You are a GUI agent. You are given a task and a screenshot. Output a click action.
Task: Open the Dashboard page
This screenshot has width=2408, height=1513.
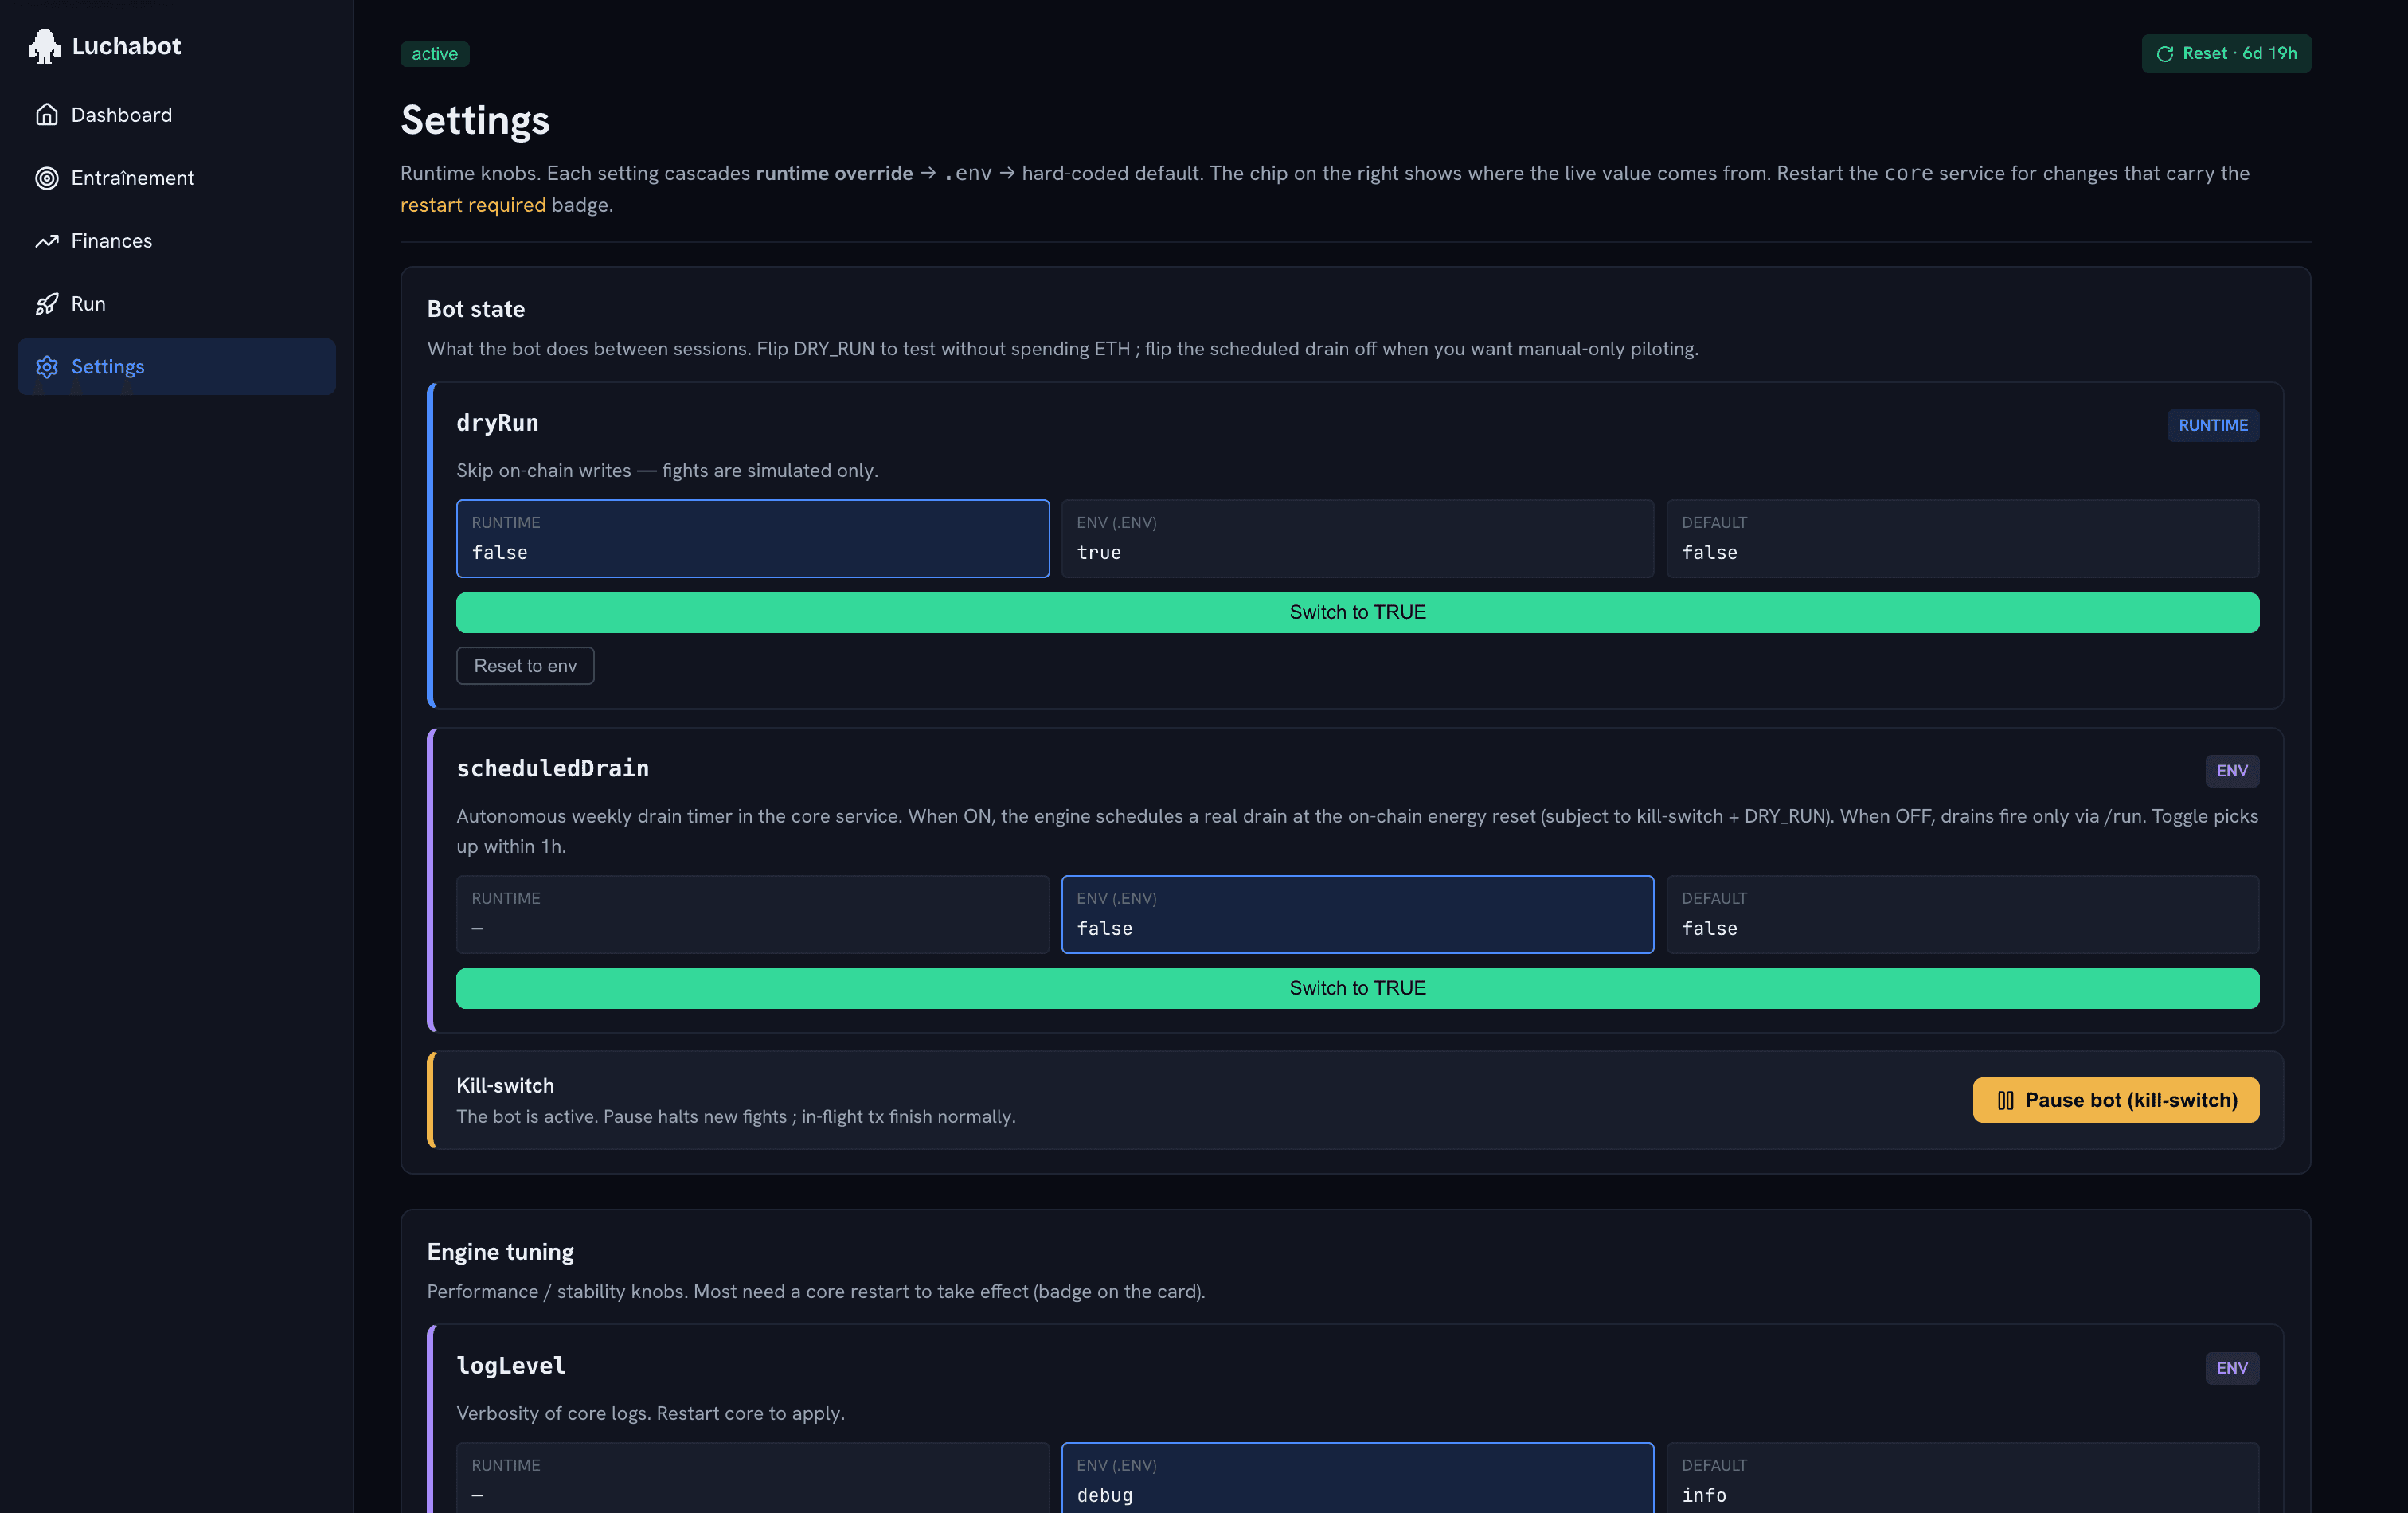[177, 115]
